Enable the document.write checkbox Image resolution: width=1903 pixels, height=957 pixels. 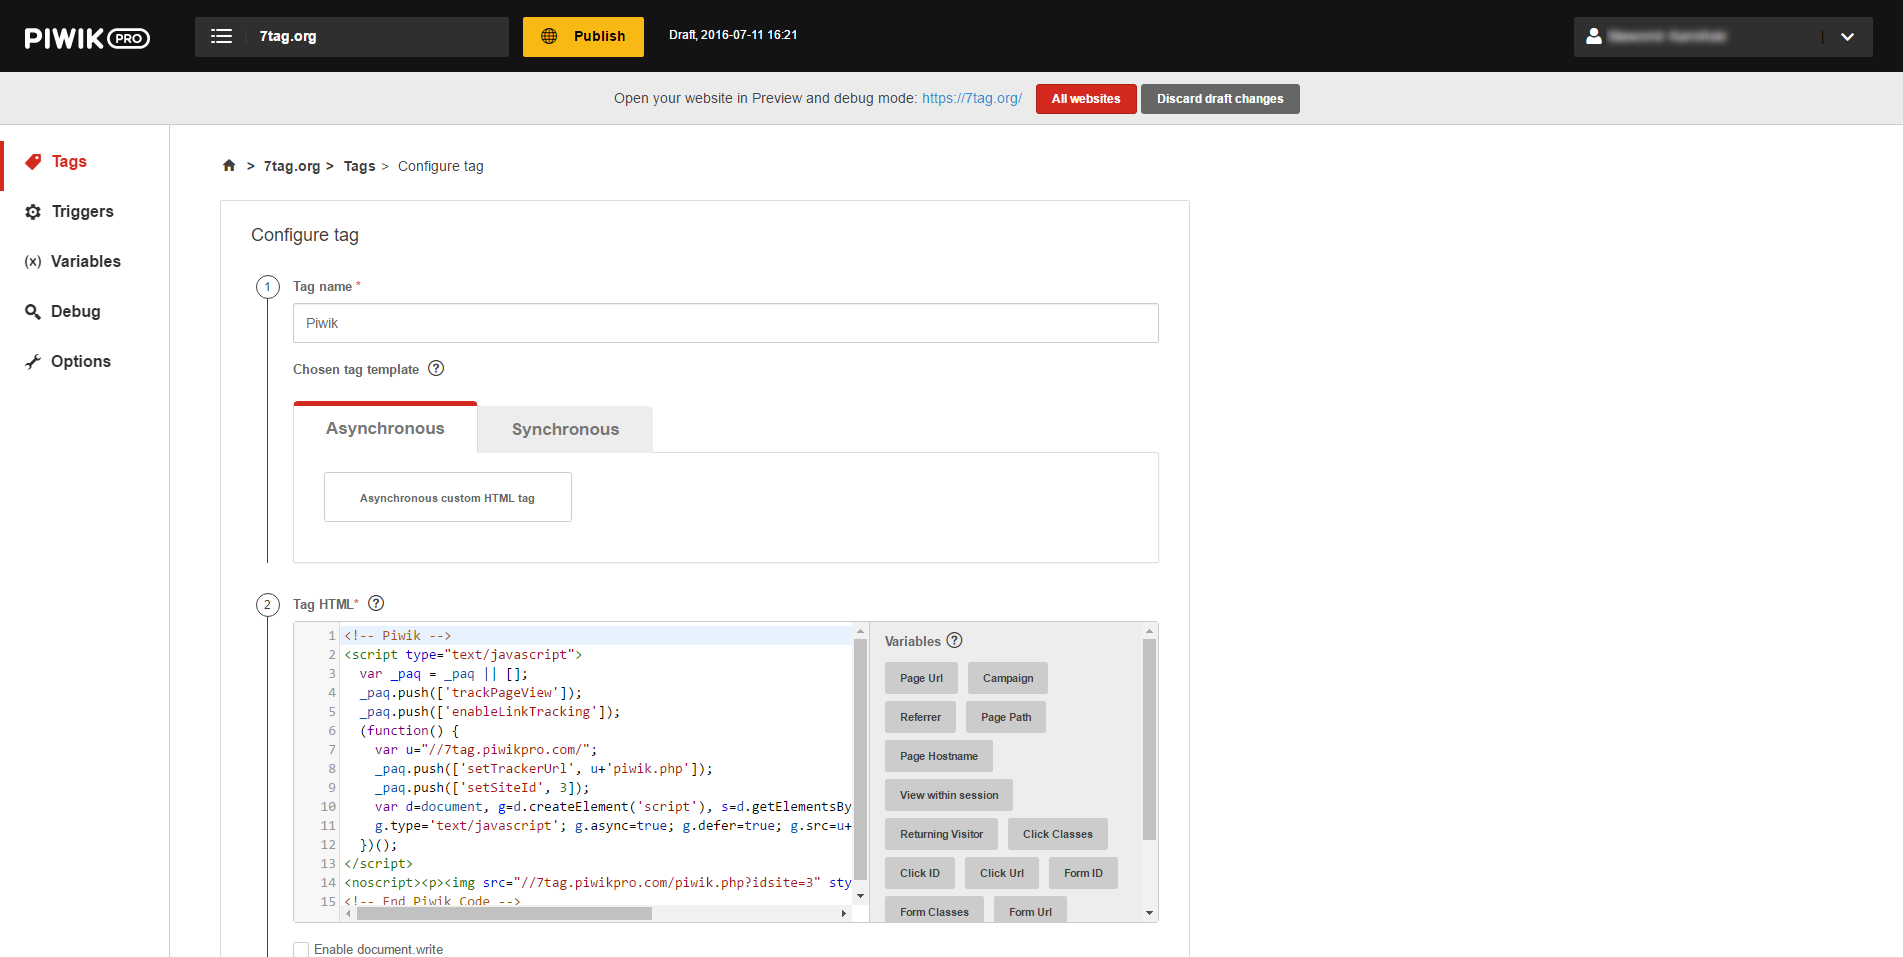[x=300, y=948]
